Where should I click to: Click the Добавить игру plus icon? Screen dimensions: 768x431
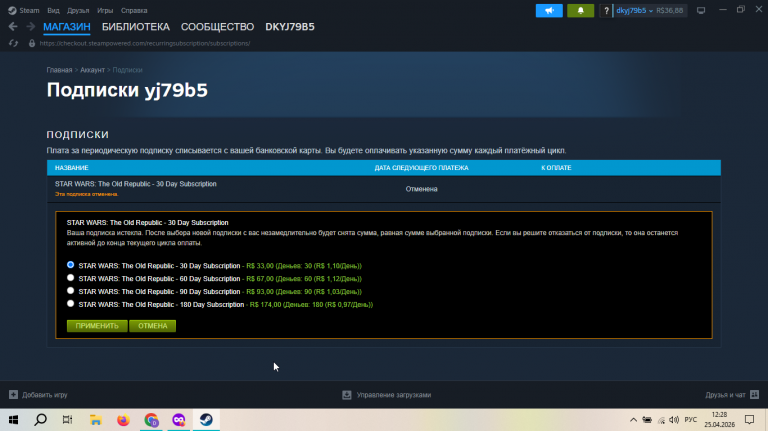(x=13, y=395)
